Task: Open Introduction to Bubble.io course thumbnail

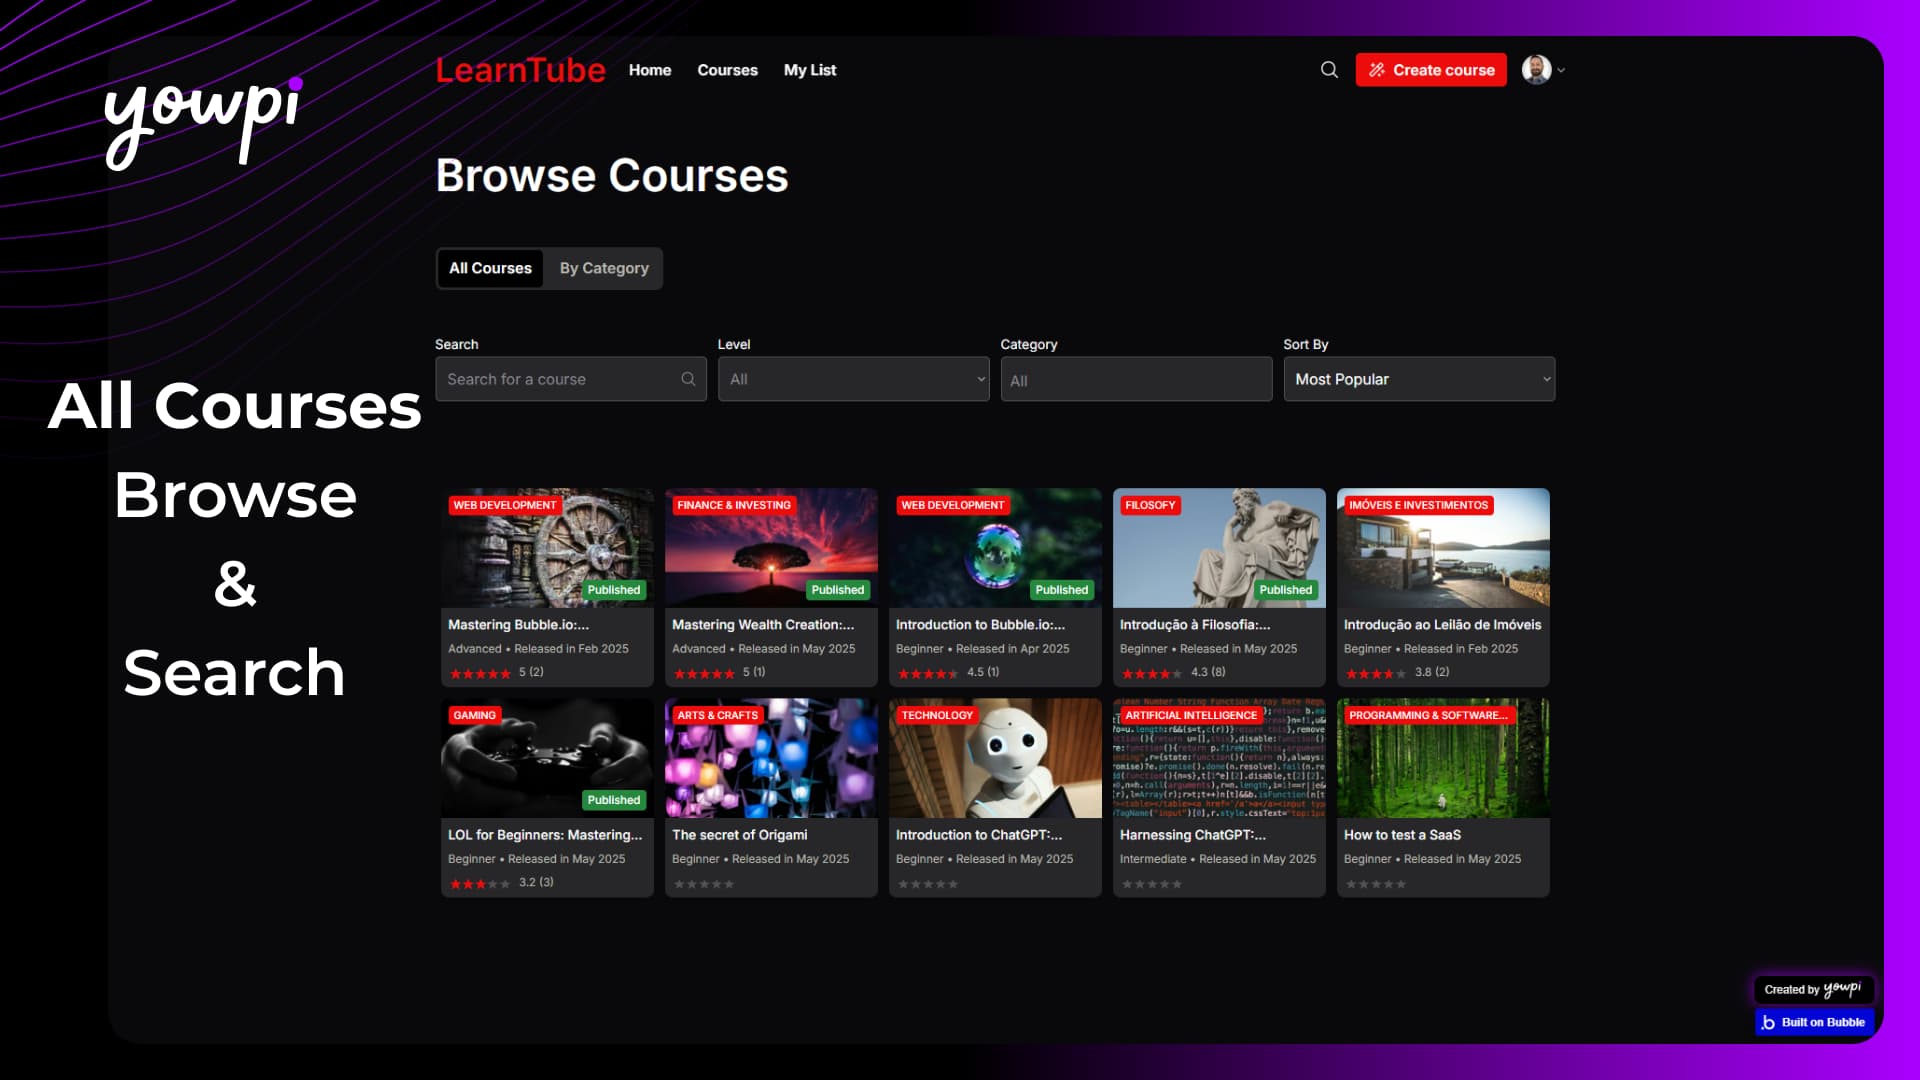Action: [995, 548]
